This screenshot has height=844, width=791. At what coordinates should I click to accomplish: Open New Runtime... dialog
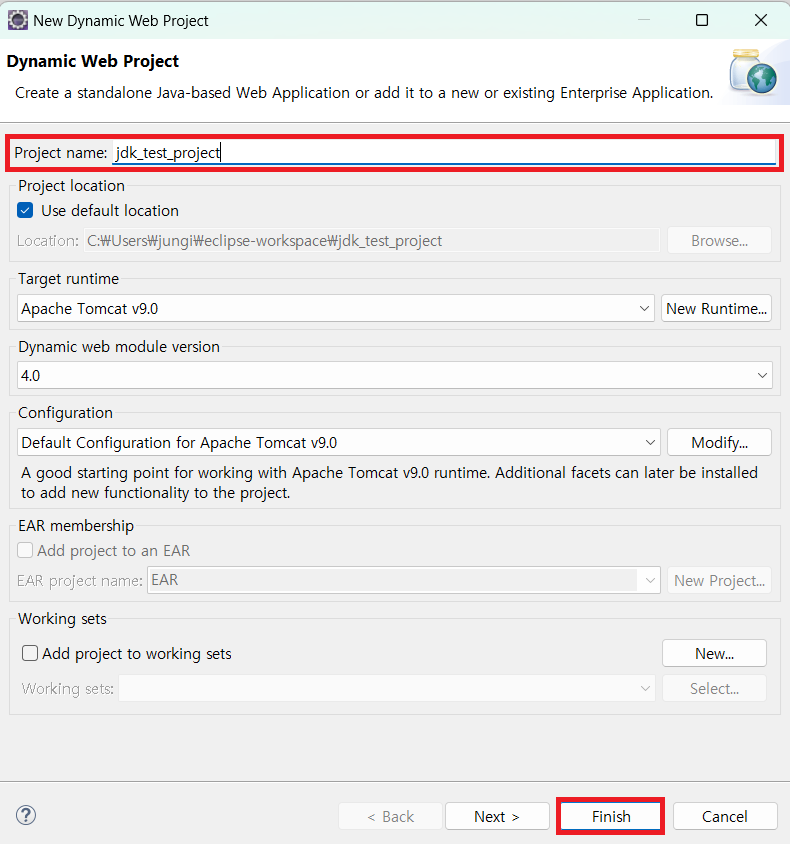[716, 308]
